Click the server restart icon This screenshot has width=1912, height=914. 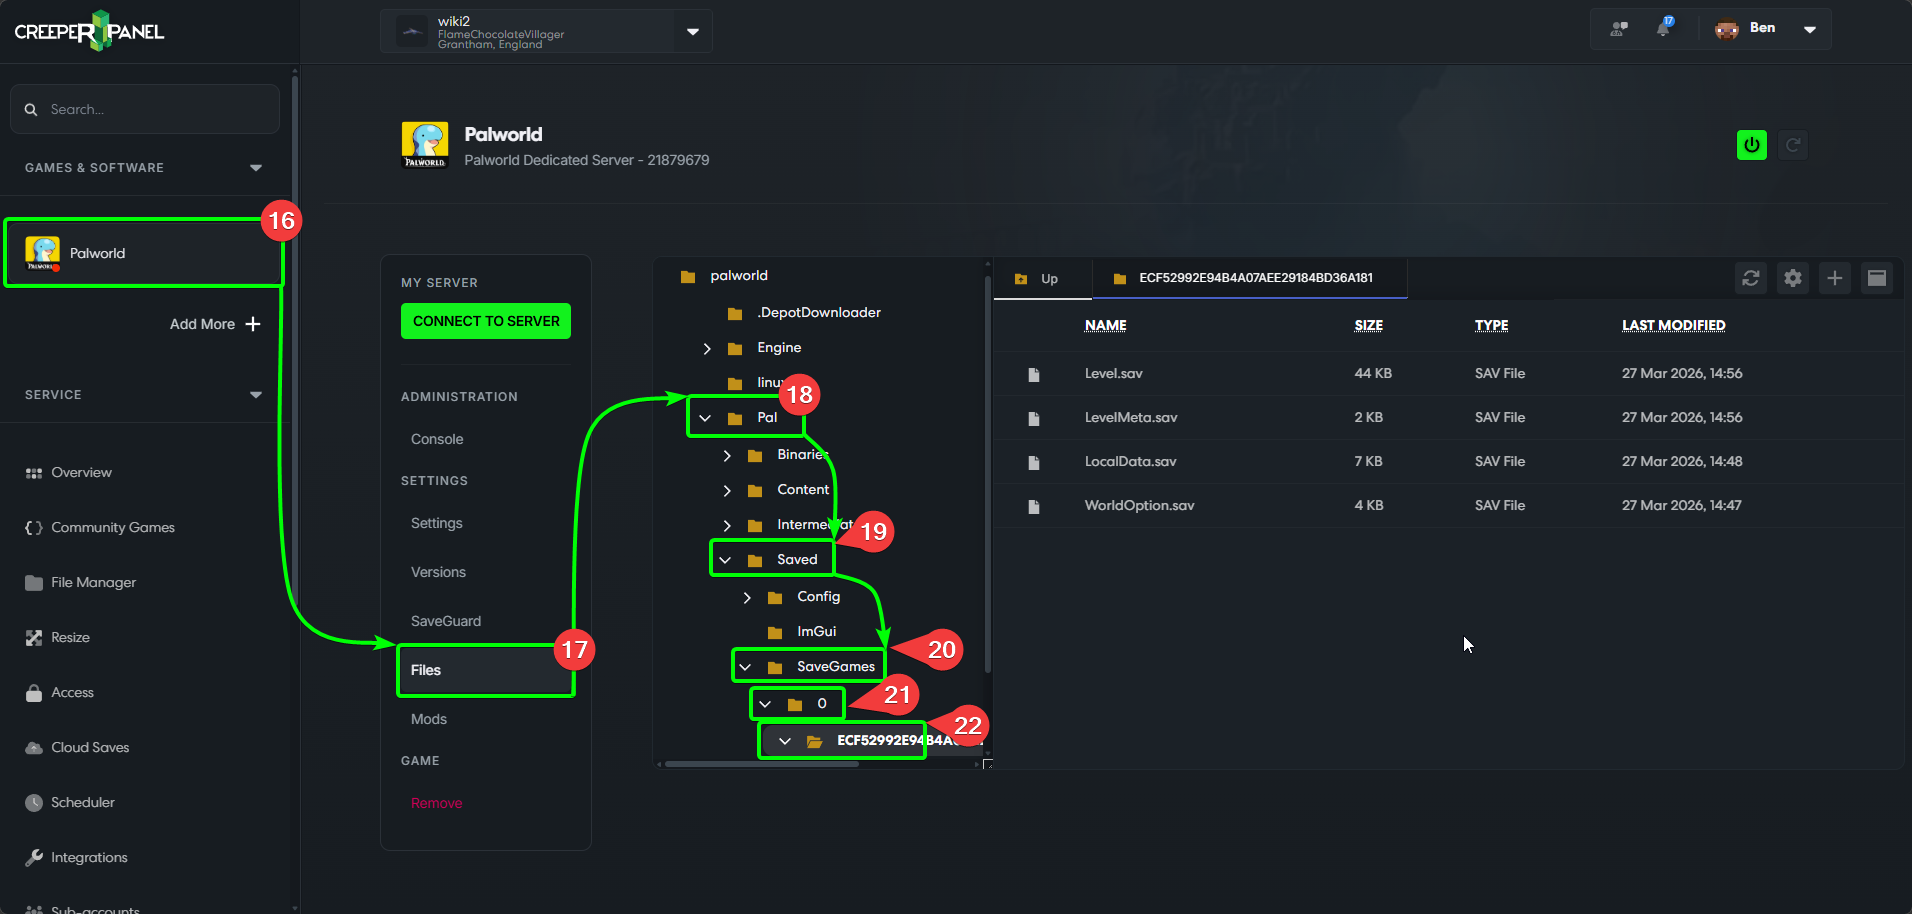[x=1793, y=145]
